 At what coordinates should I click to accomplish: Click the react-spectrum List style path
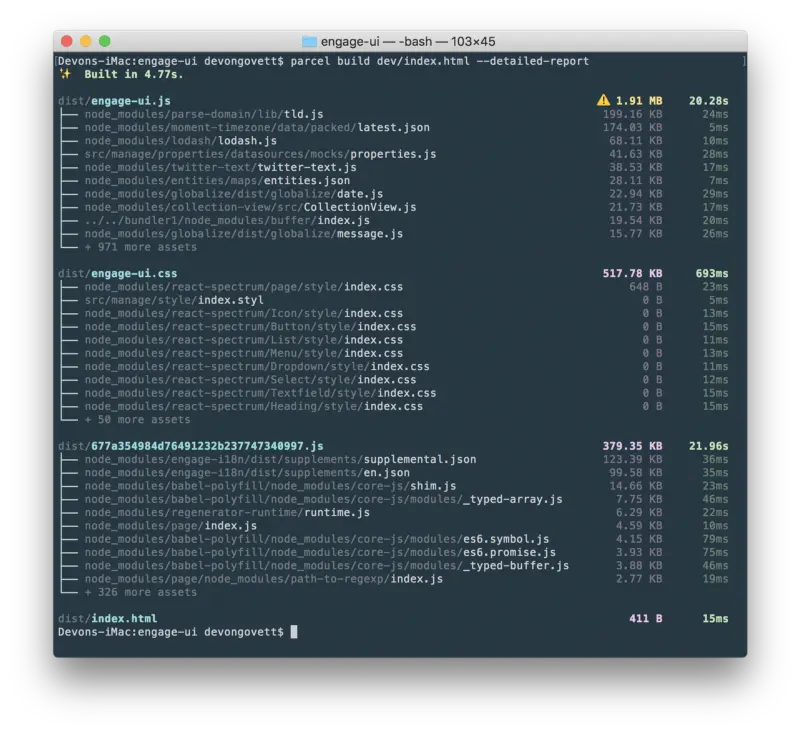click(244, 340)
